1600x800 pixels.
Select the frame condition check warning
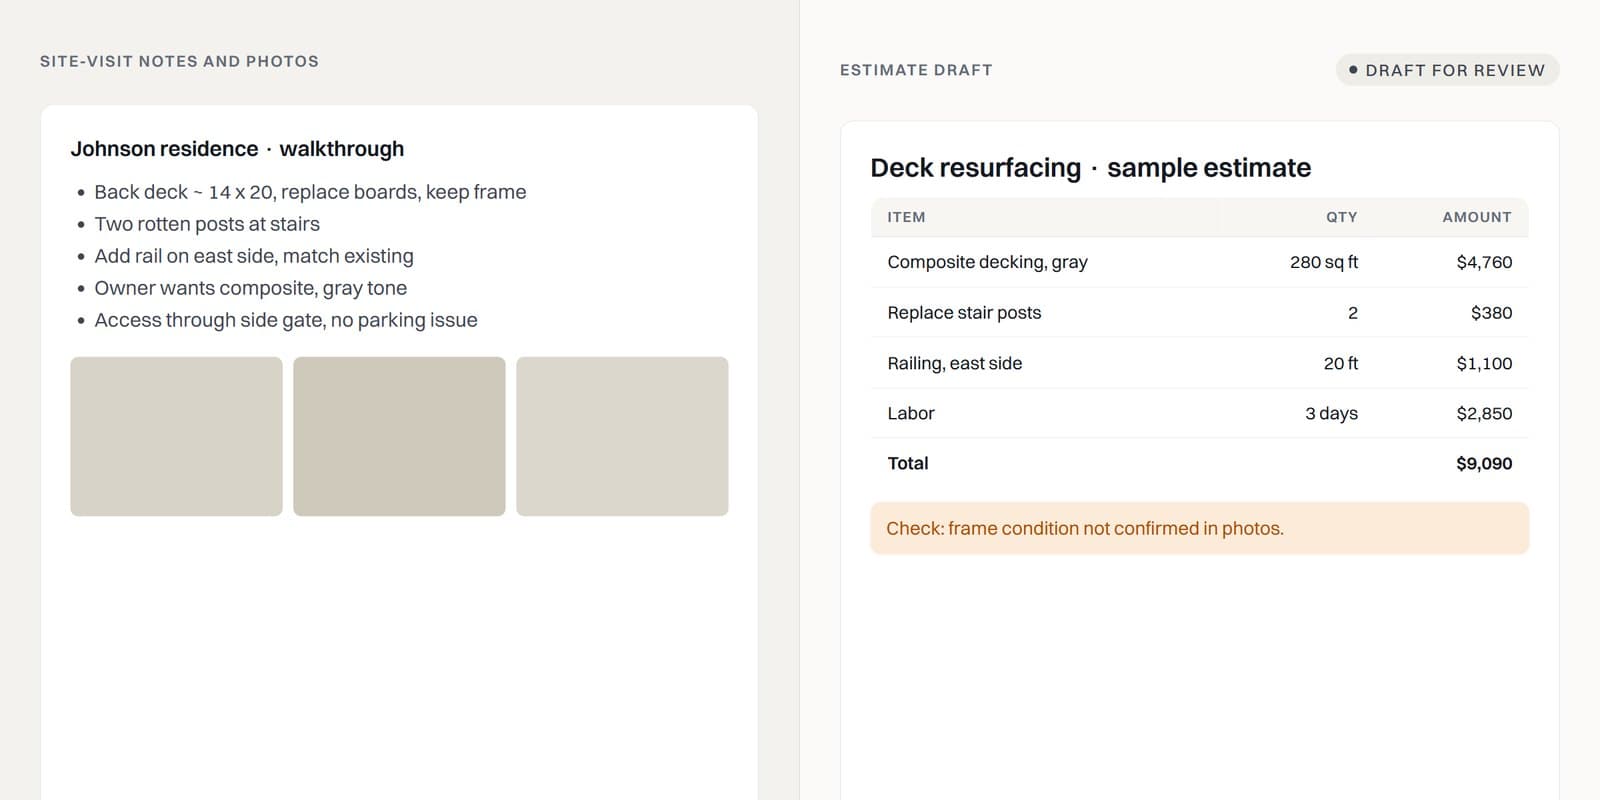1199,528
